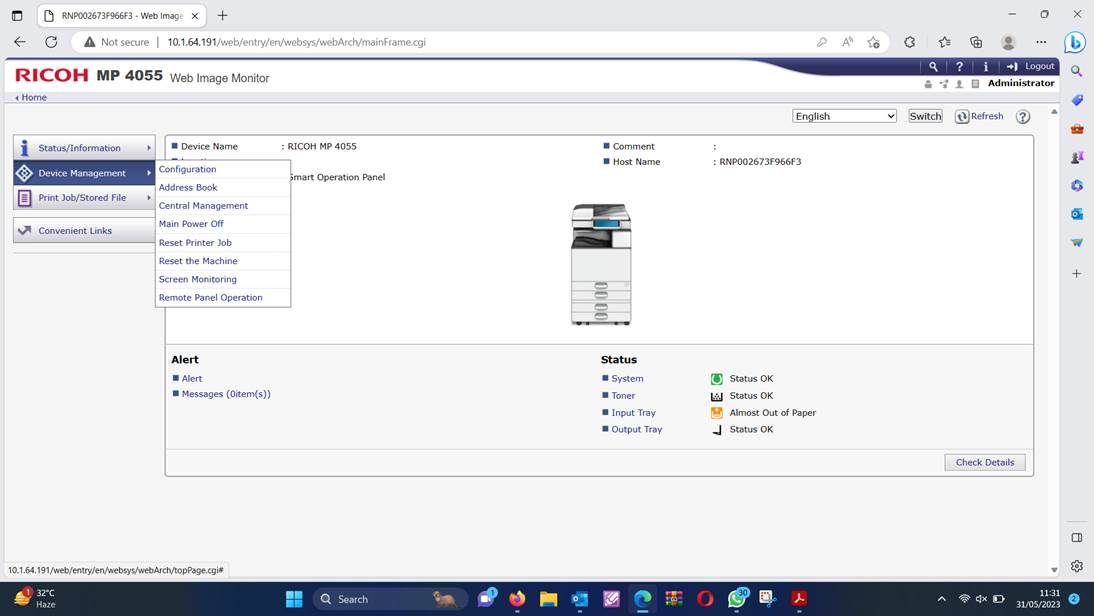
Task: View Toner status link
Action: pyautogui.click(x=623, y=395)
